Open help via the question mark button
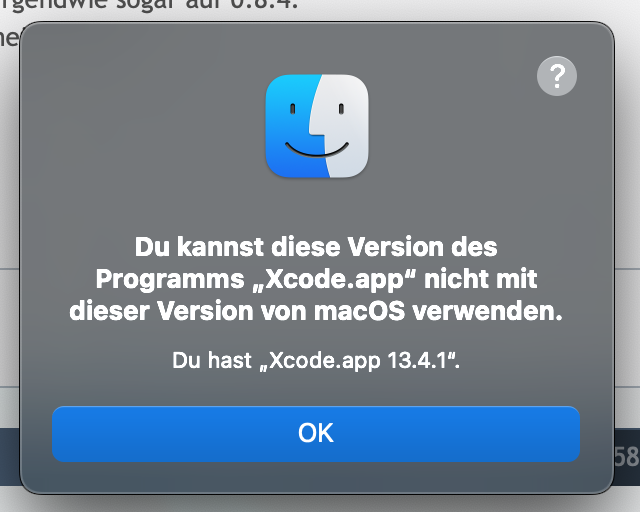Screen dimensions: 640x512 pyautogui.click(x=557, y=76)
